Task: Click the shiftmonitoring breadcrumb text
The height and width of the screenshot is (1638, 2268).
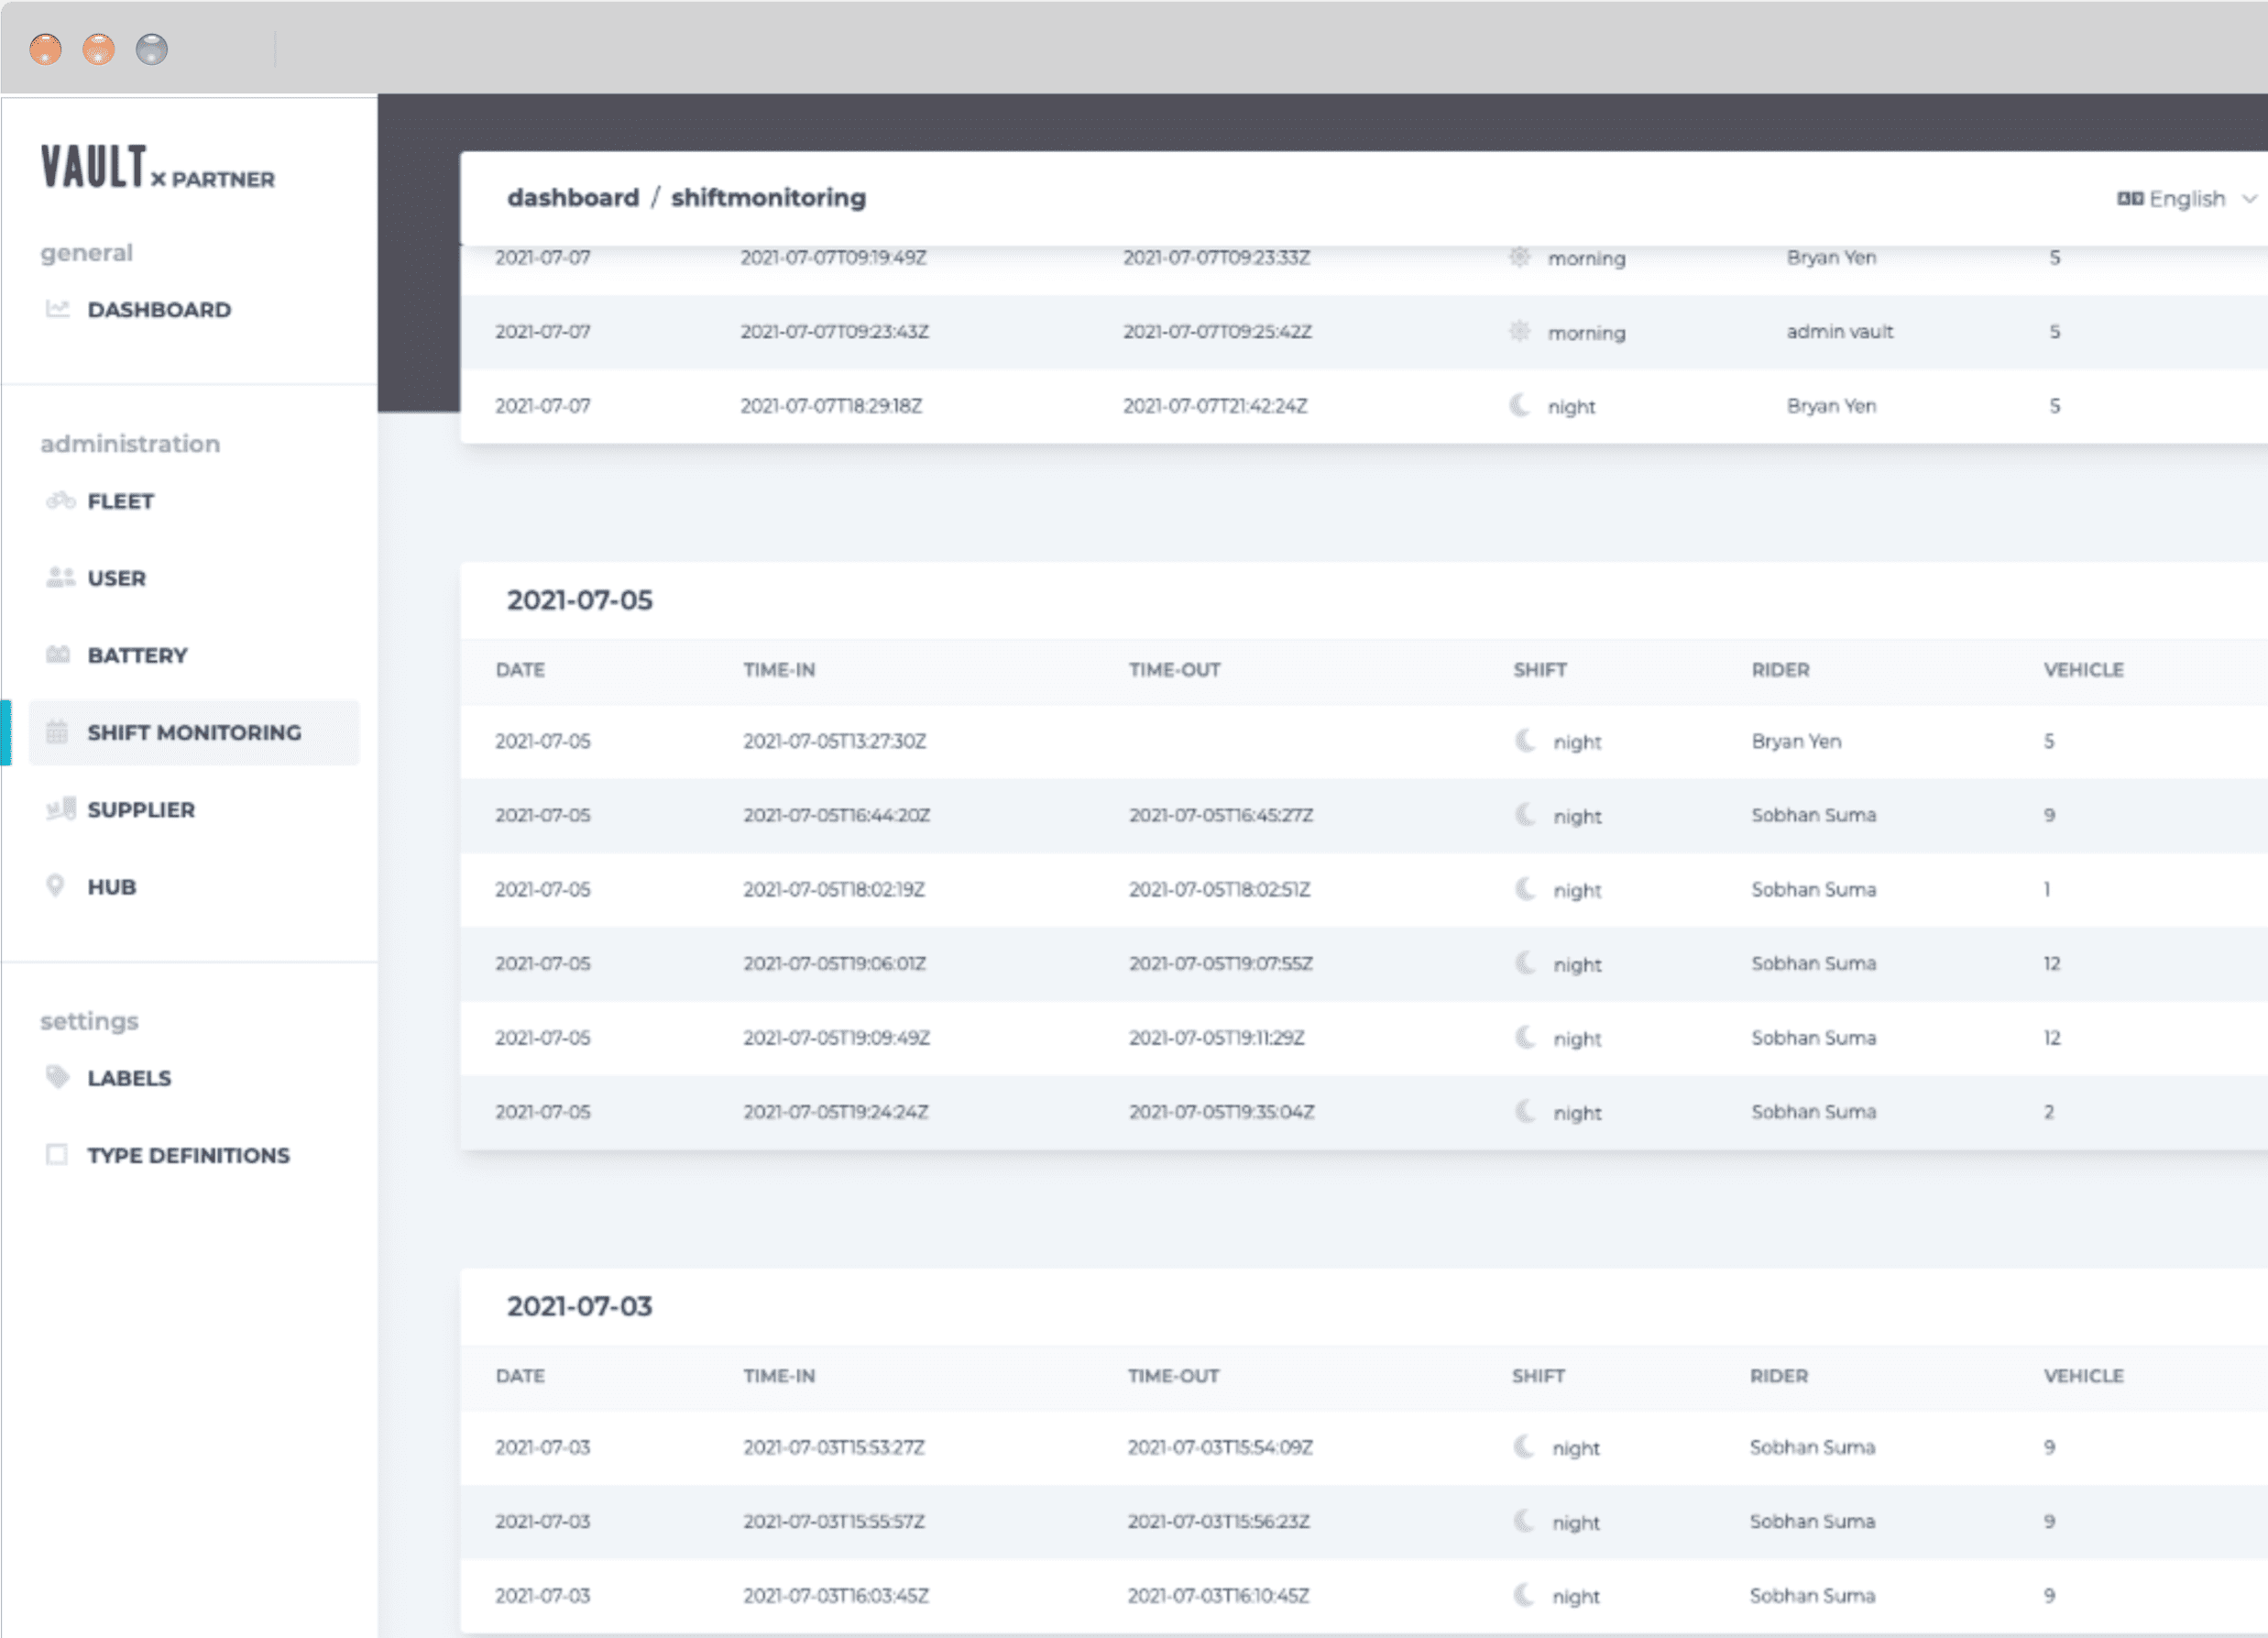Action: [768, 198]
